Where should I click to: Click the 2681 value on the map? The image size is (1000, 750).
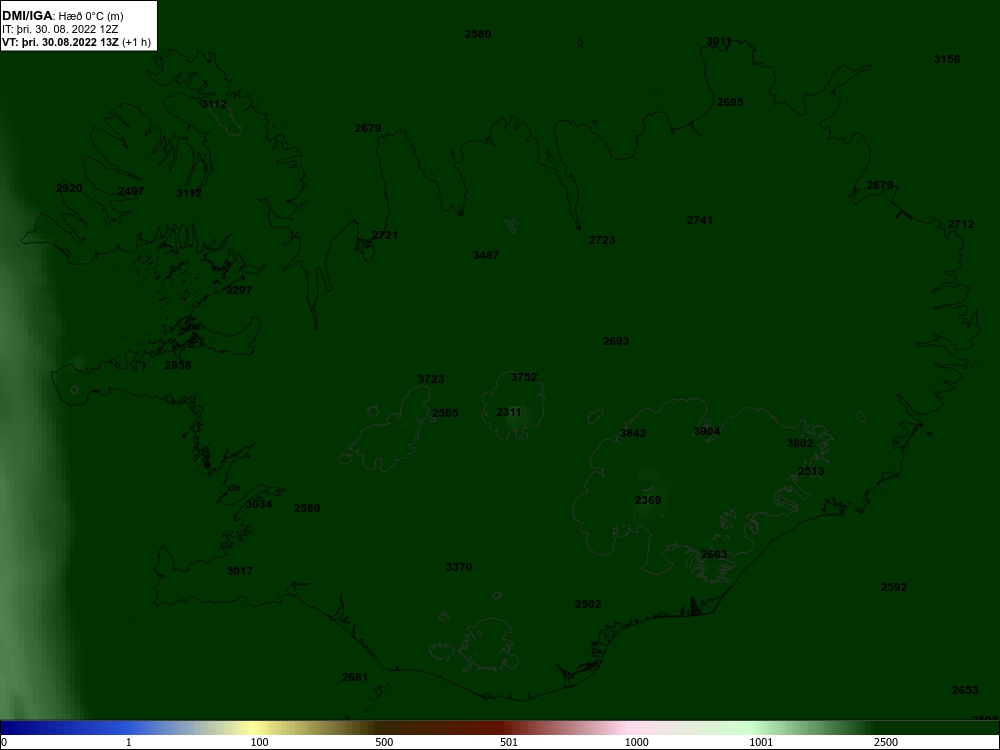355,677
